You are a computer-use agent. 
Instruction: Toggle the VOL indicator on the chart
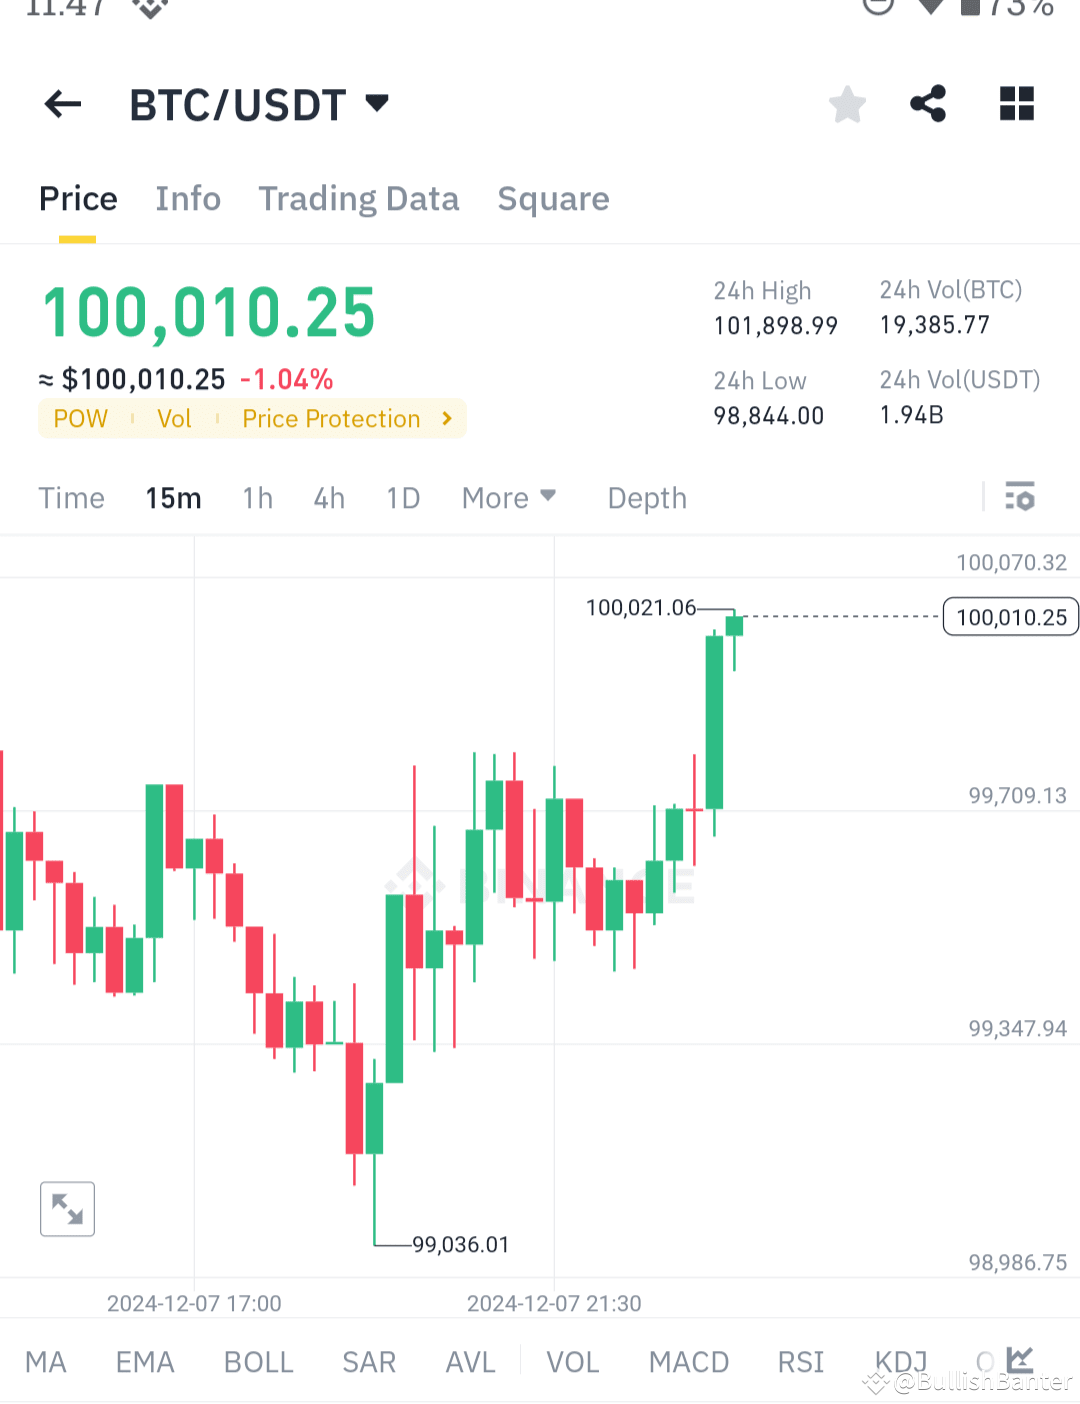572,1361
